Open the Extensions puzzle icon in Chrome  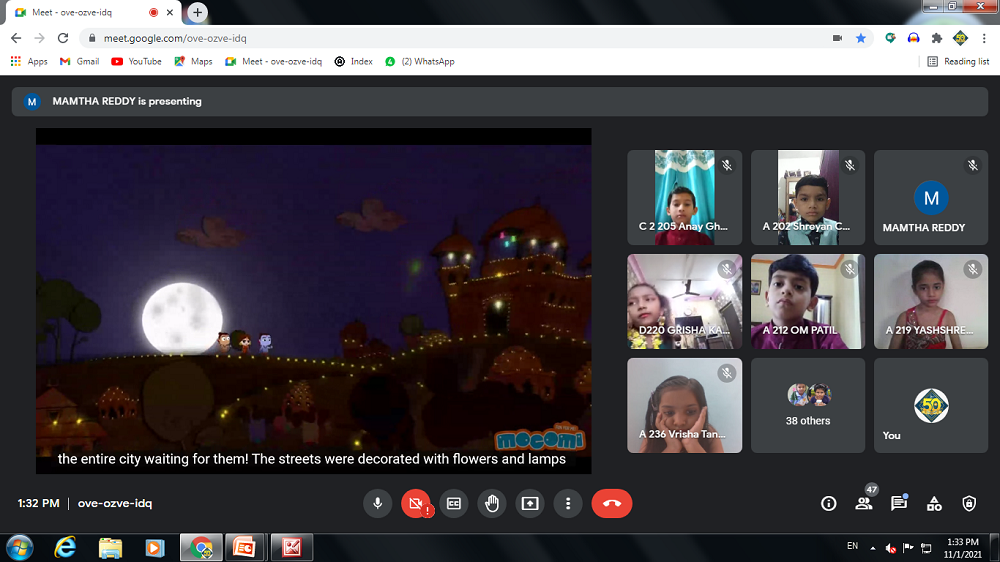tap(936, 38)
